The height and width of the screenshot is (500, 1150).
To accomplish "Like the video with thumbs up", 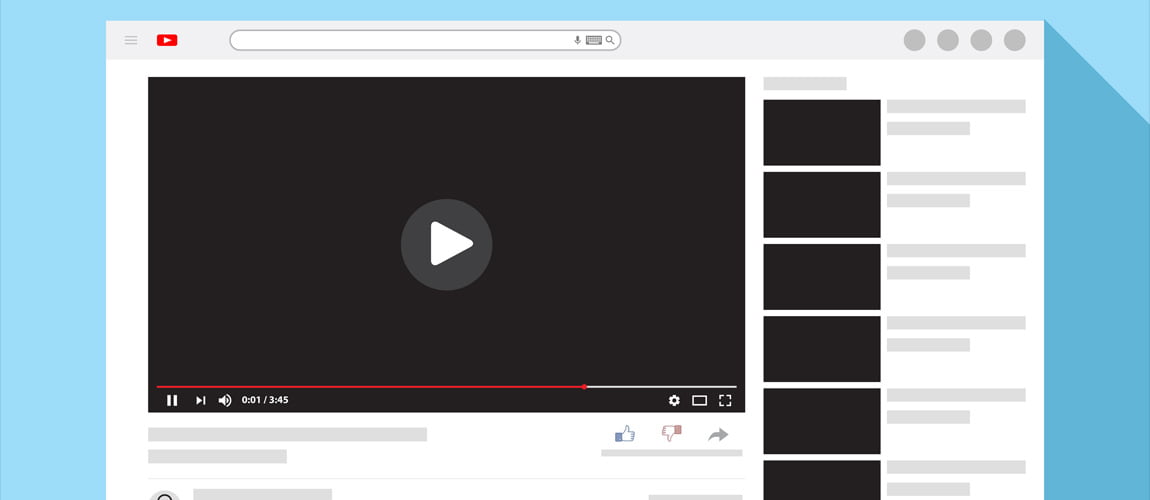I will click(x=625, y=433).
